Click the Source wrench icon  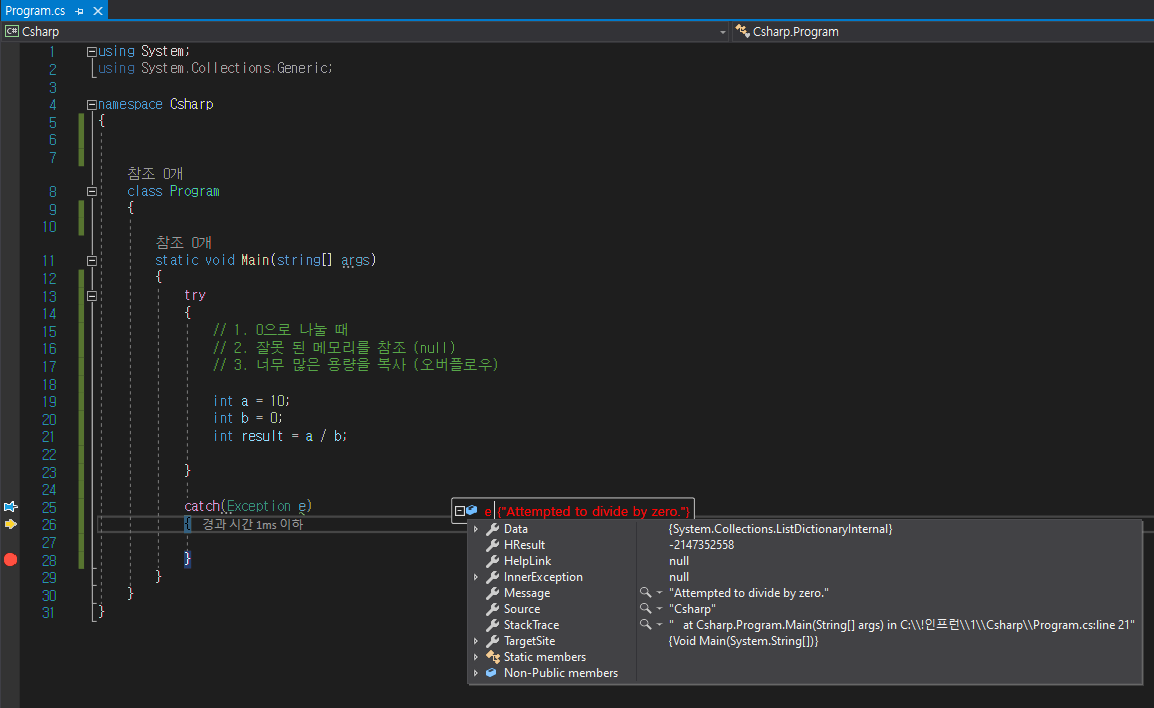pyautogui.click(x=492, y=609)
